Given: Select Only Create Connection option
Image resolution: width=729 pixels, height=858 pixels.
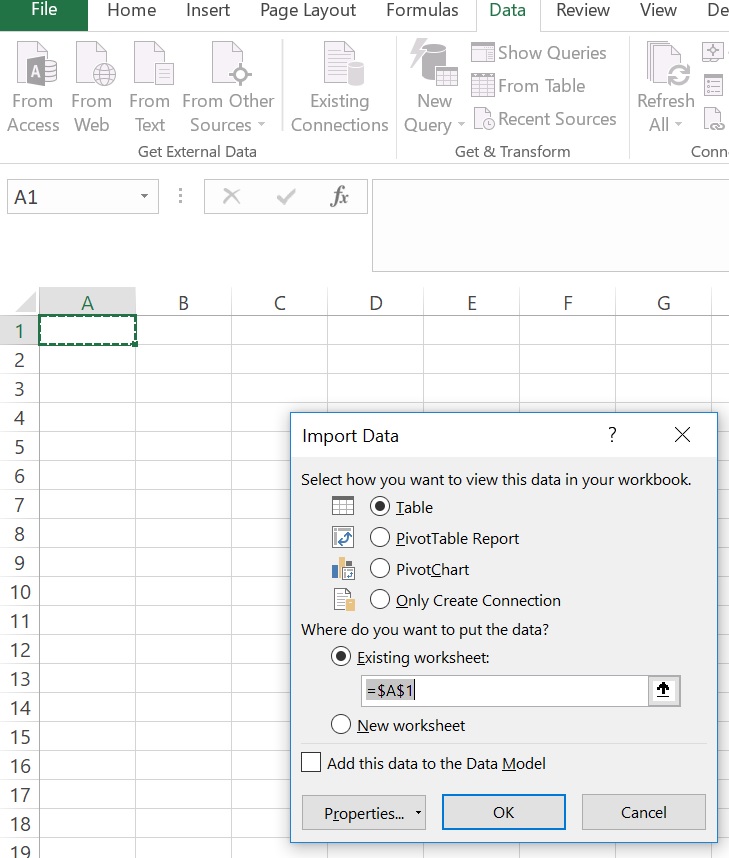Looking at the screenshot, I should point(380,600).
